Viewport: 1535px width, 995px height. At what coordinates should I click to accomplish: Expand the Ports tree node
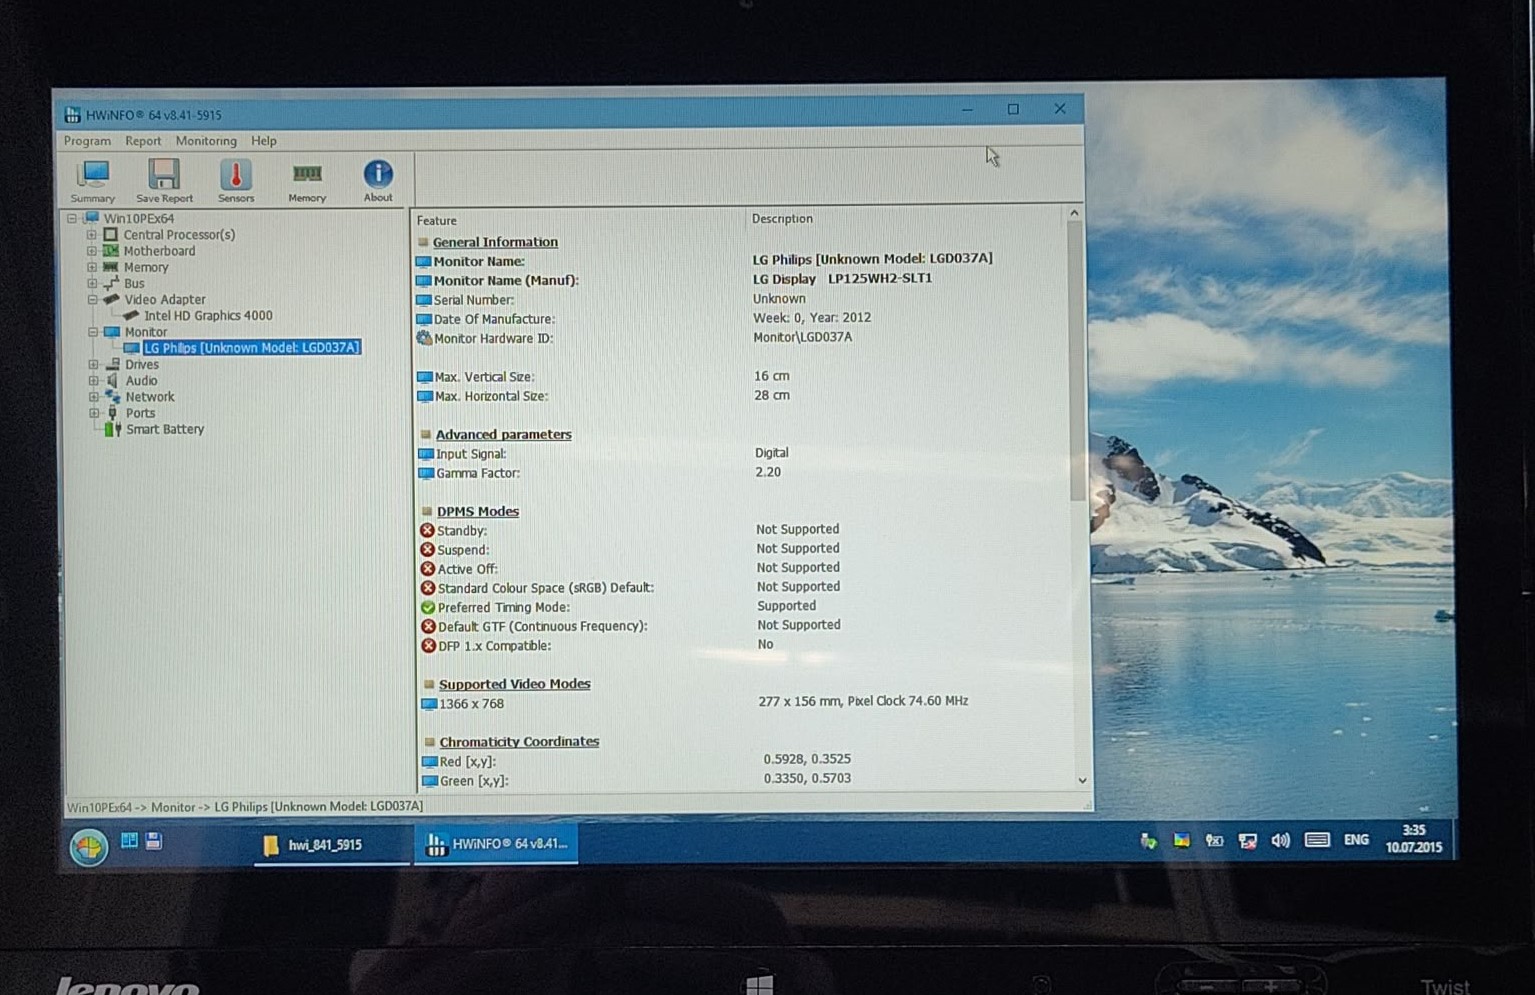[94, 413]
